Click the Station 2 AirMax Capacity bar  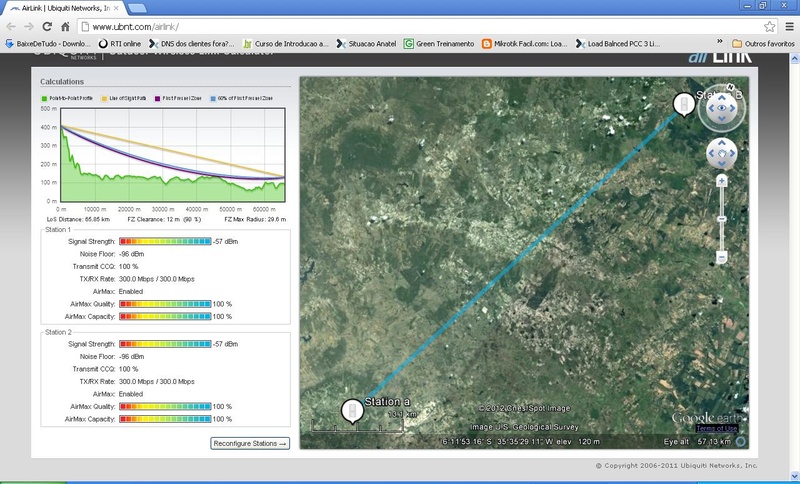coord(165,419)
